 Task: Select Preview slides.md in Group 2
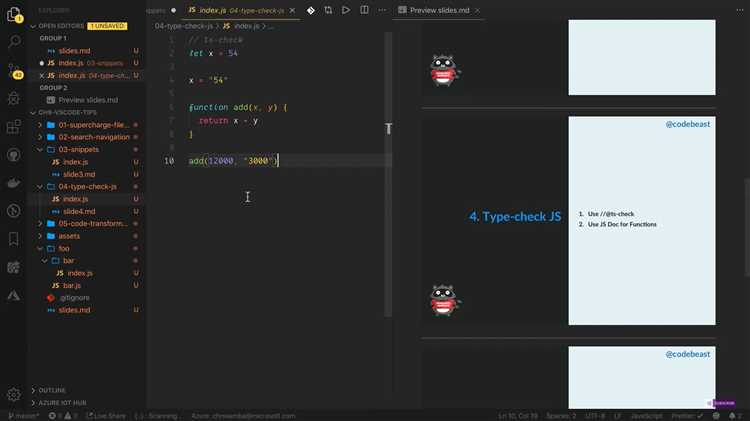pos(88,100)
